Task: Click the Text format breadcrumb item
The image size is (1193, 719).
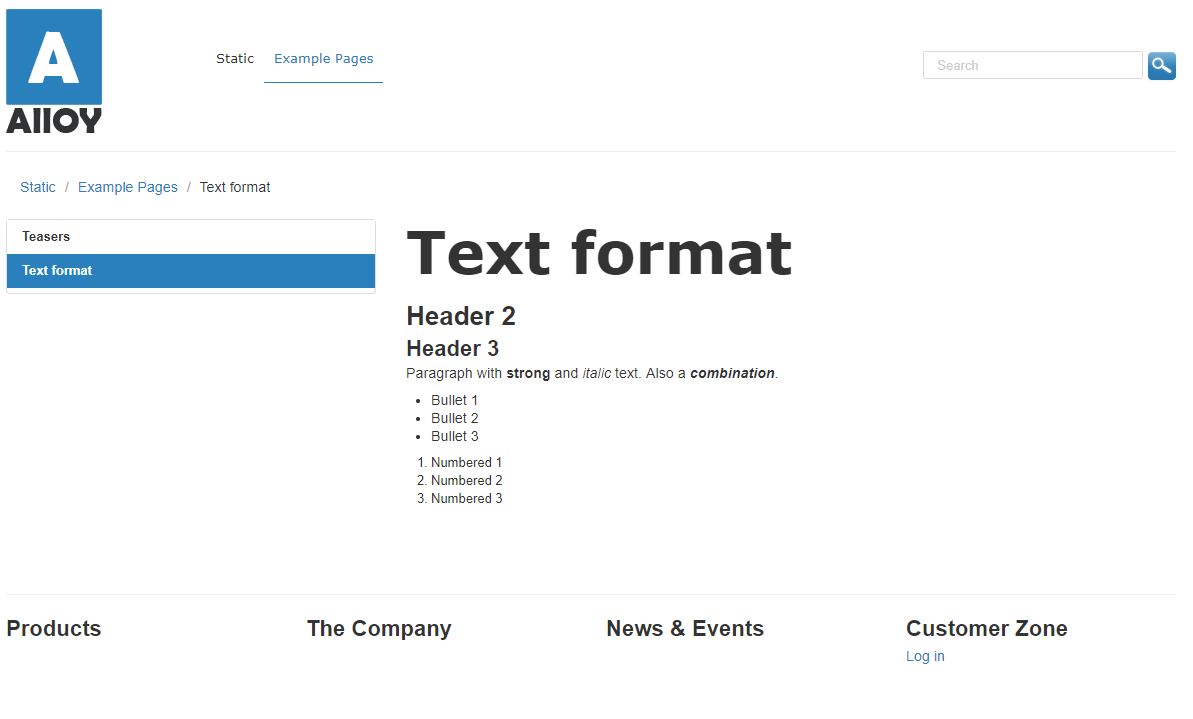Action: point(235,188)
